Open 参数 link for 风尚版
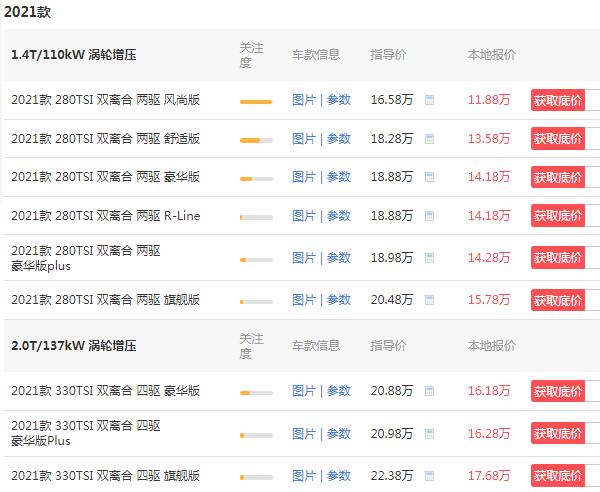 339,100
